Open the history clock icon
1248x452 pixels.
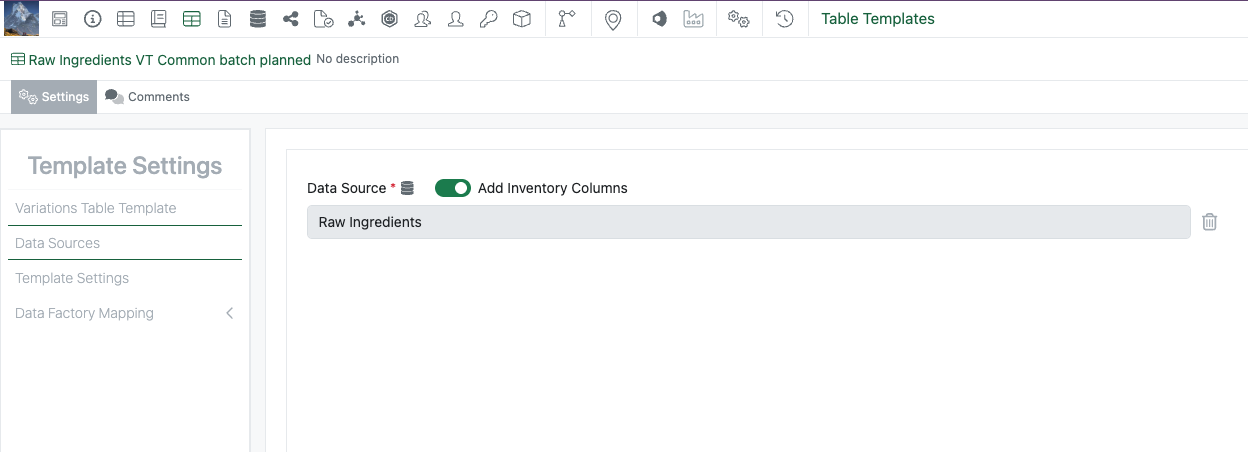(785, 19)
